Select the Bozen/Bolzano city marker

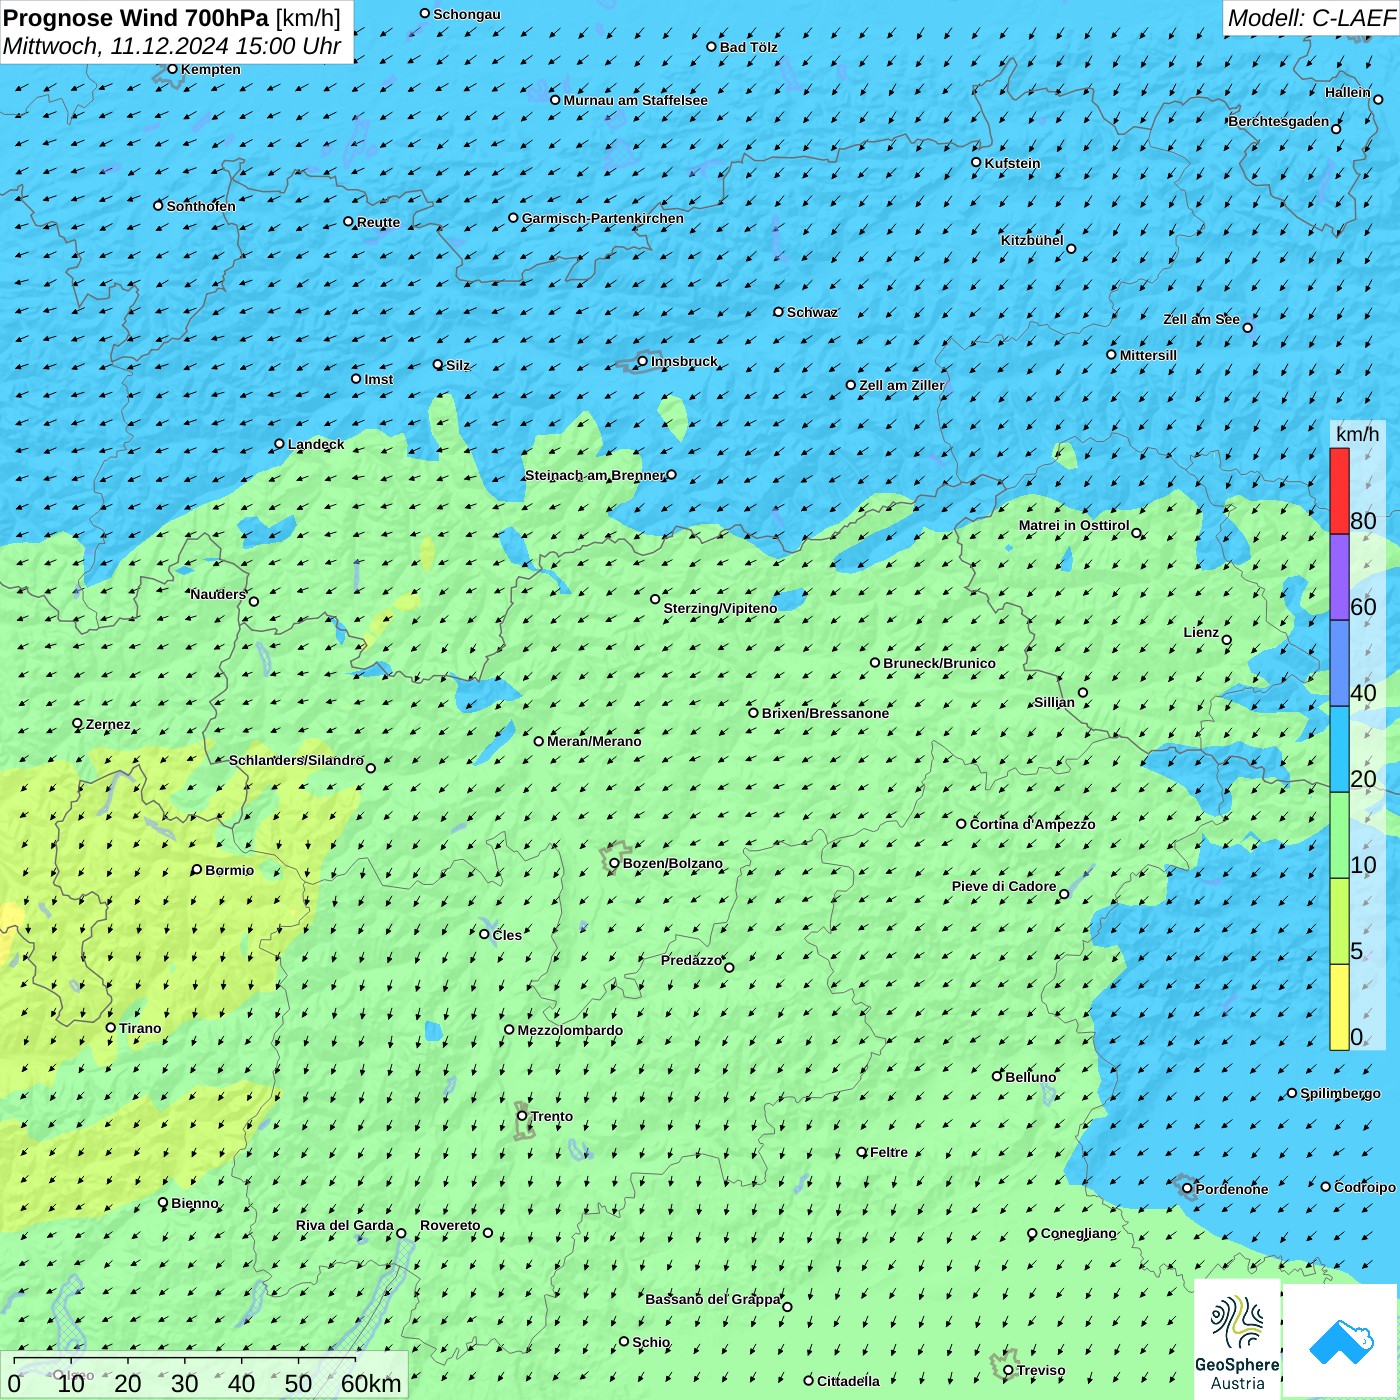coord(614,863)
